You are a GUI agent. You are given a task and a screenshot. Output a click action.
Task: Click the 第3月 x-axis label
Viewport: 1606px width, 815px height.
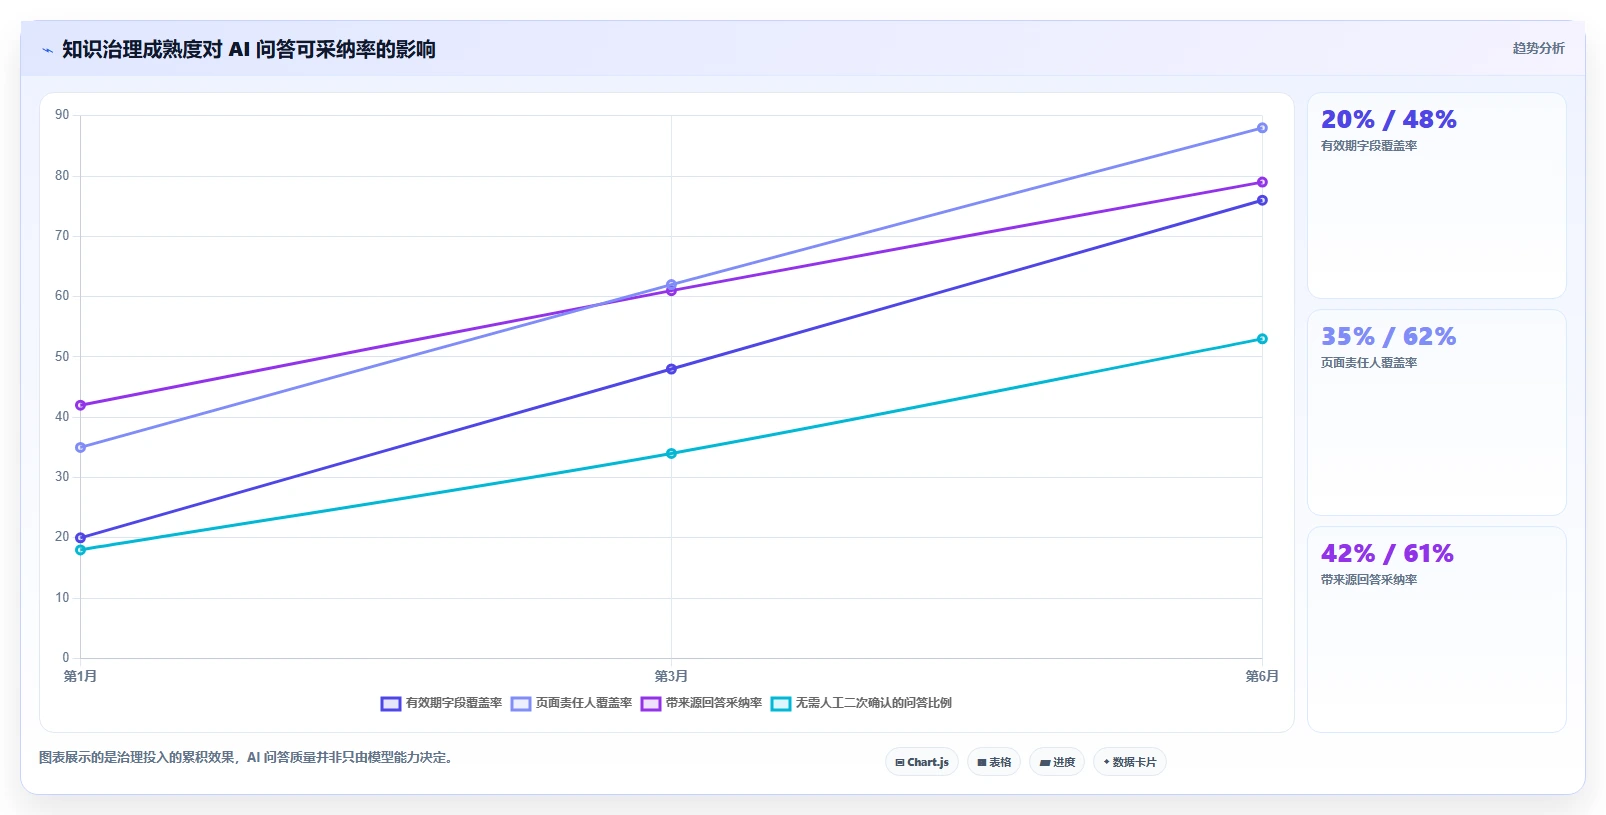[671, 677]
